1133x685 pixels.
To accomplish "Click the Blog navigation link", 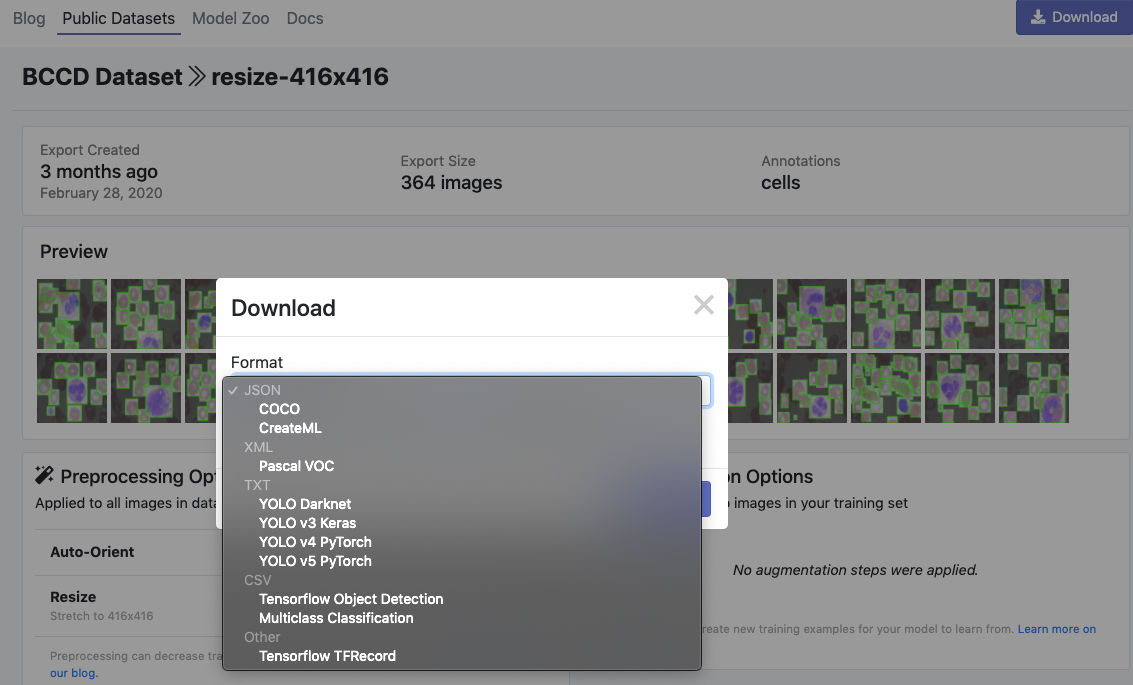I will [x=28, y=18].
